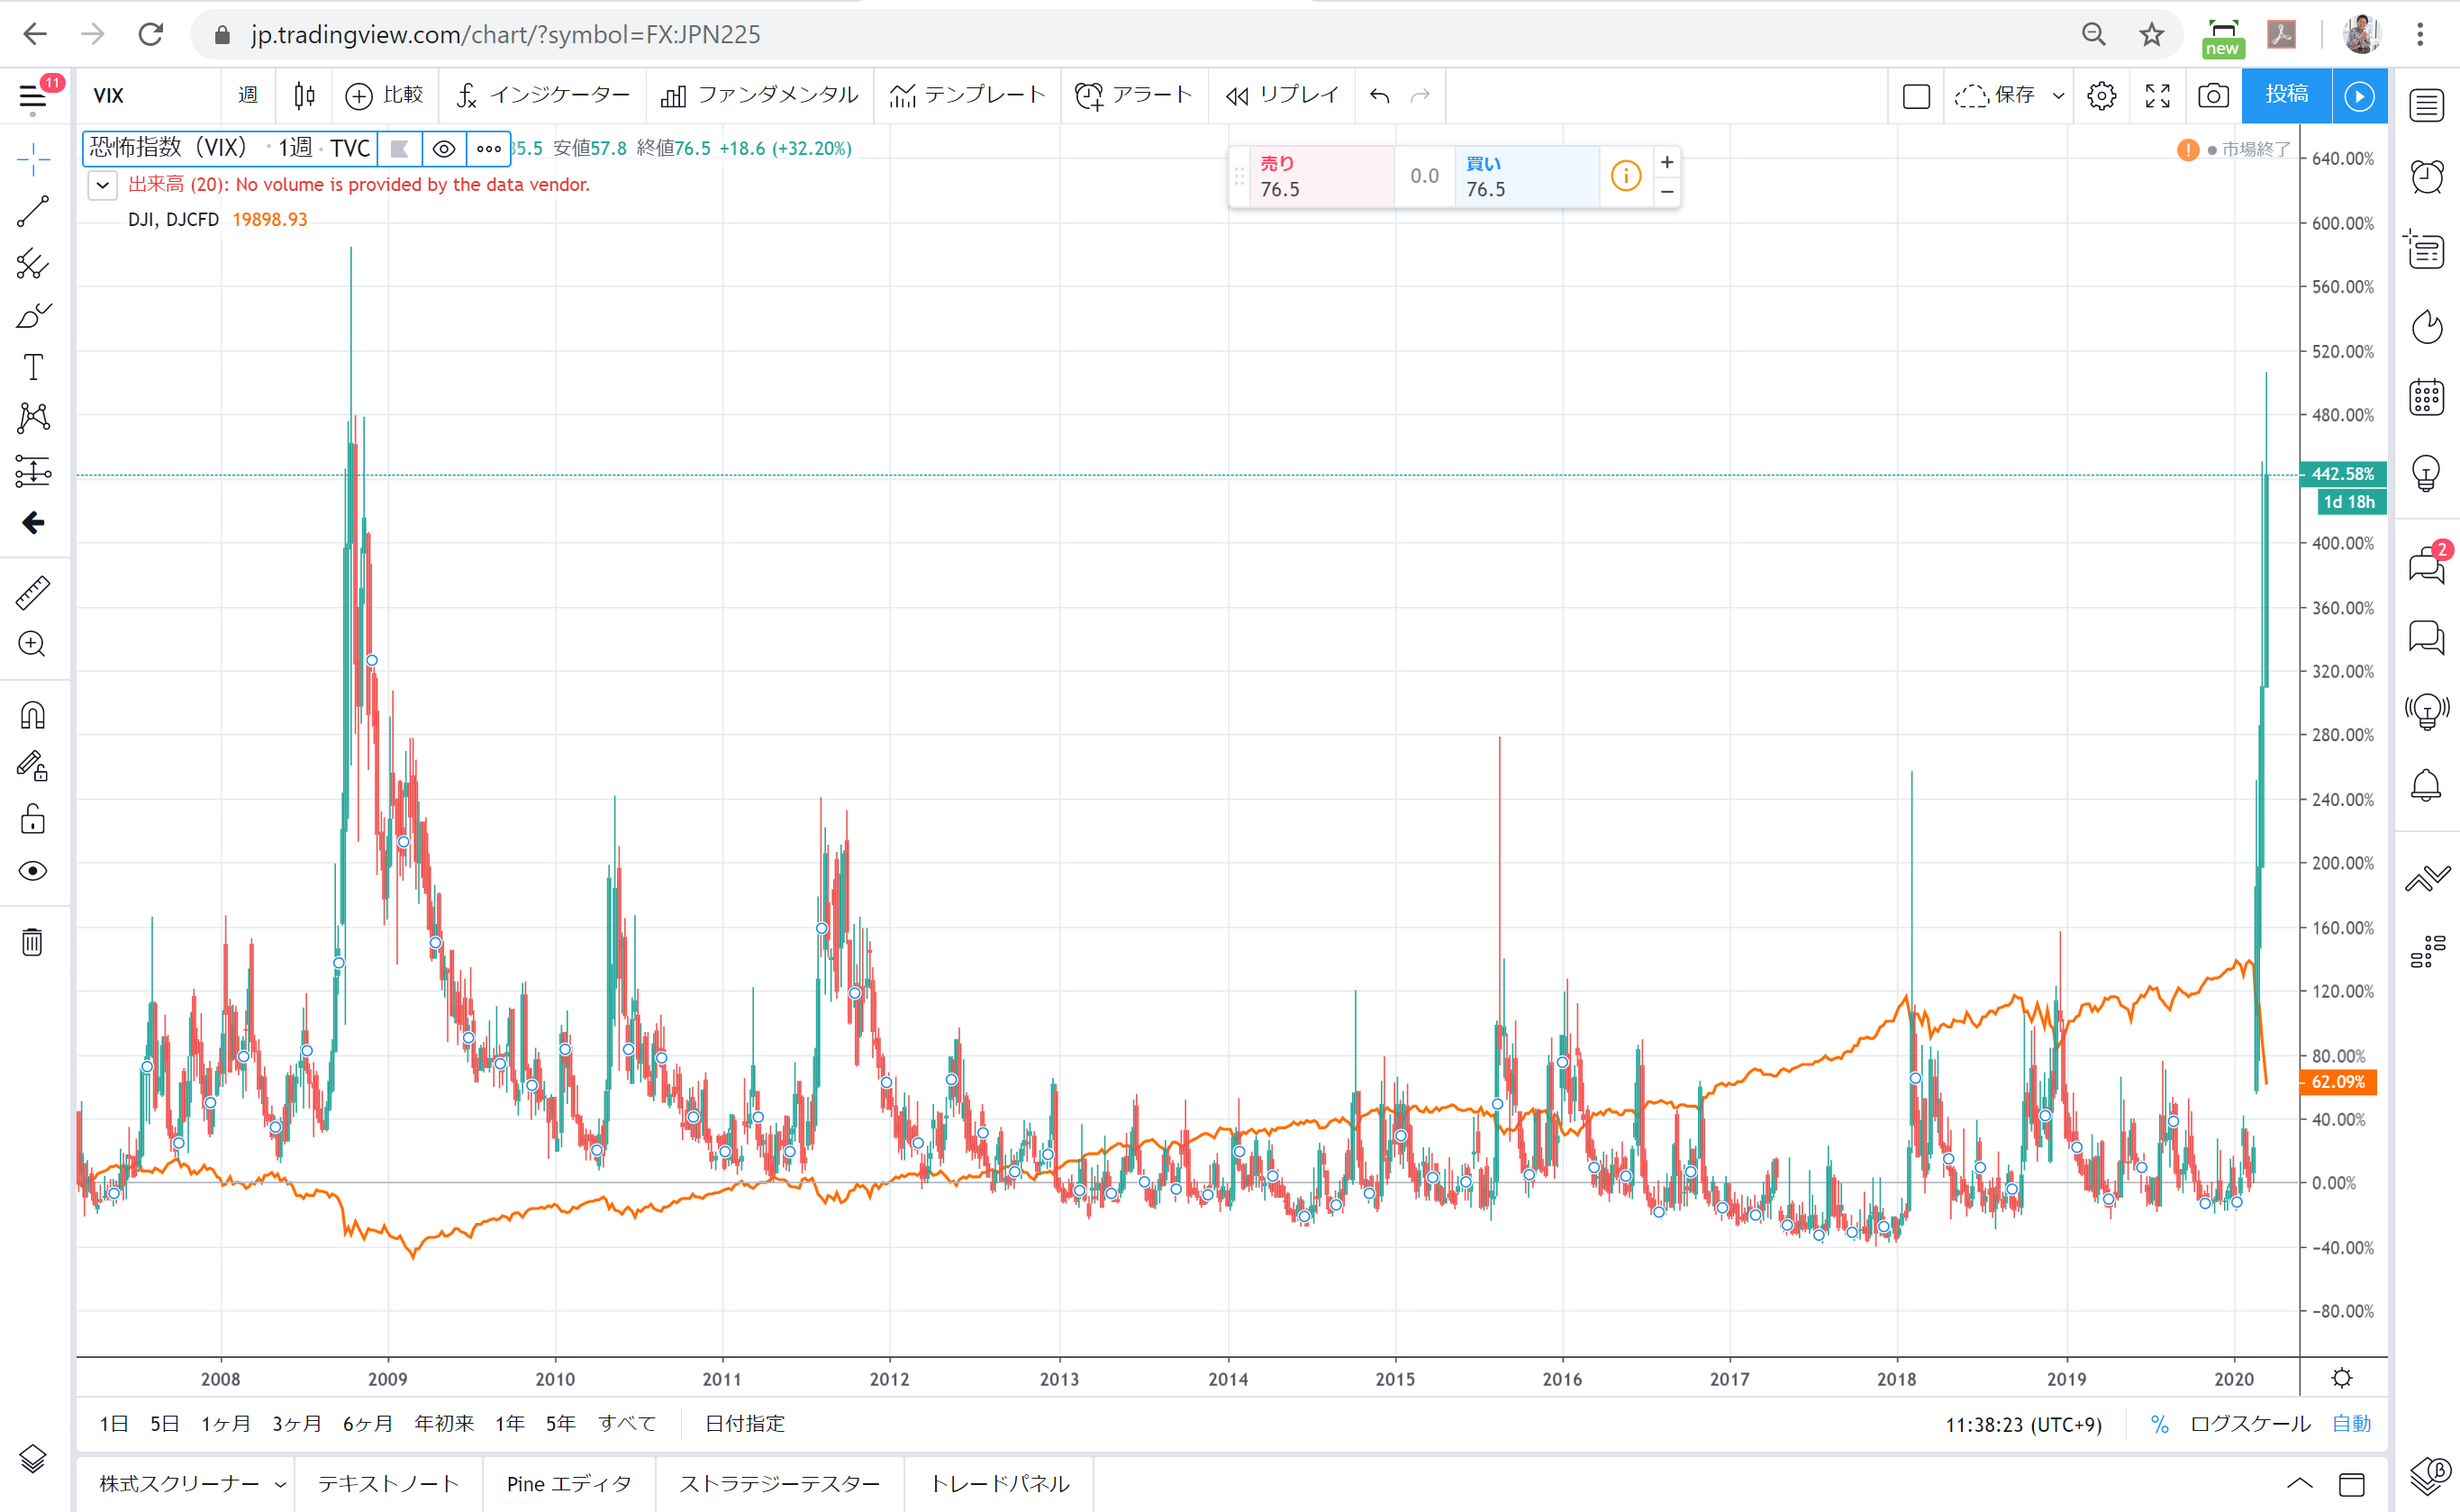This screenshot has width=2460, height=1512.
Task: Open the compare symbol dialog
Action: pyautogui.click(x=385, y=96)
